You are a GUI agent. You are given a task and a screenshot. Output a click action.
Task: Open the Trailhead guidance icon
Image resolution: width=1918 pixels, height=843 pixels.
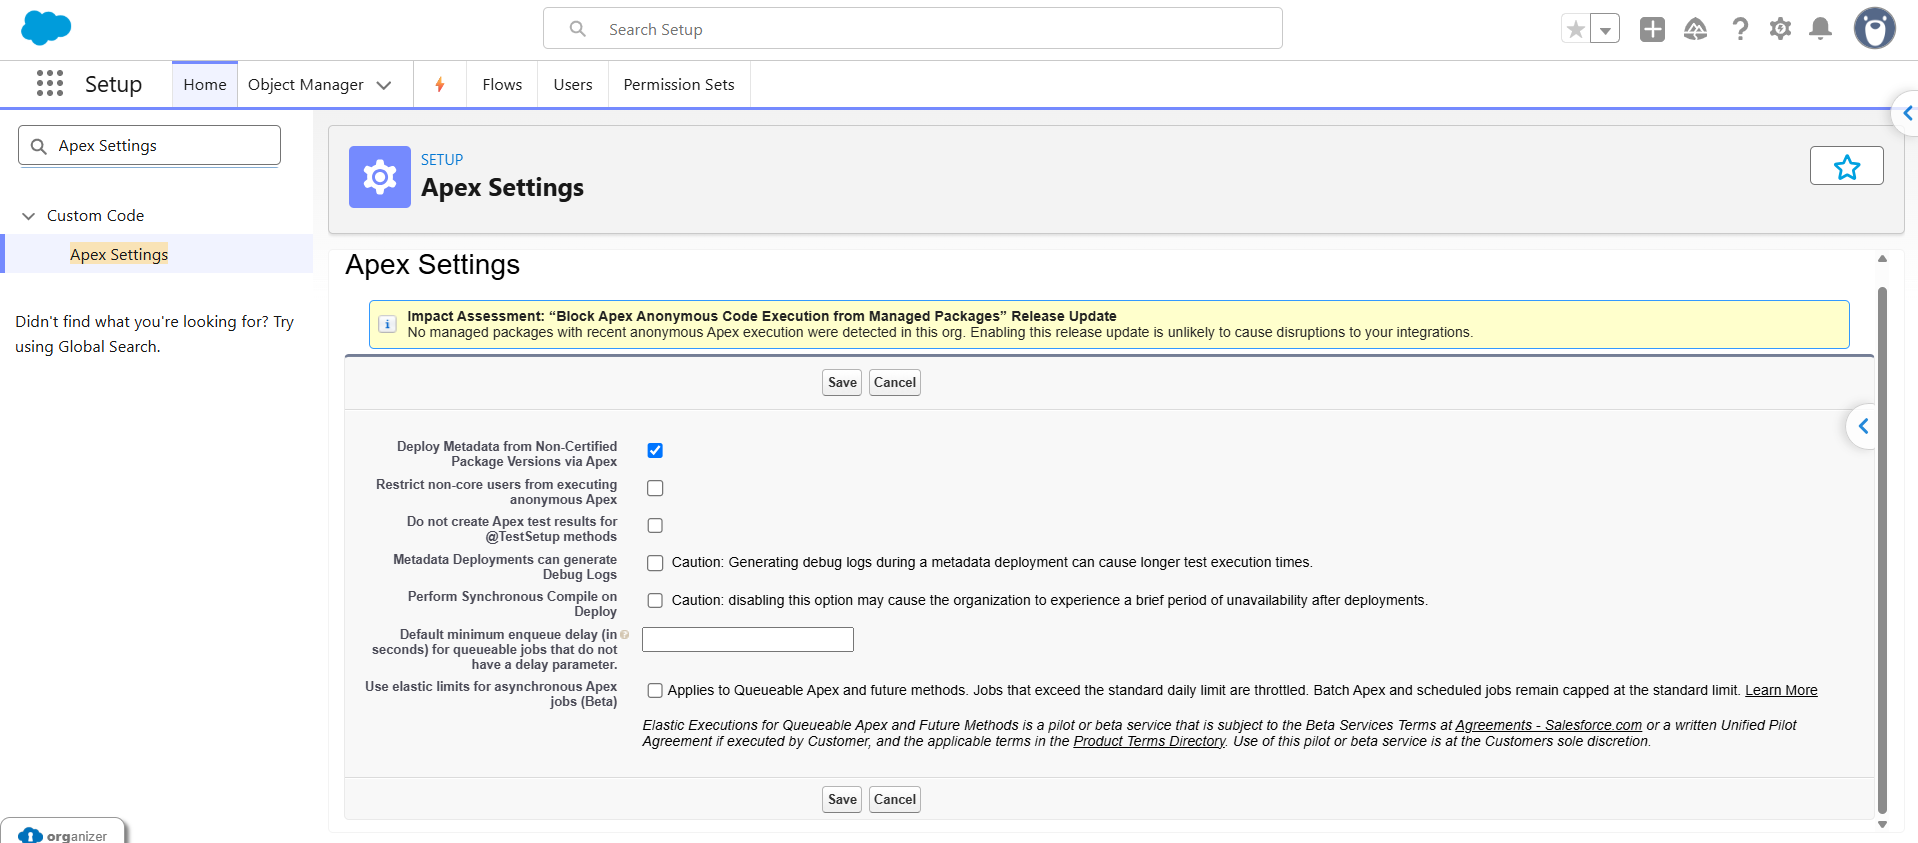pyautogui.click(x=1695, y=29)
